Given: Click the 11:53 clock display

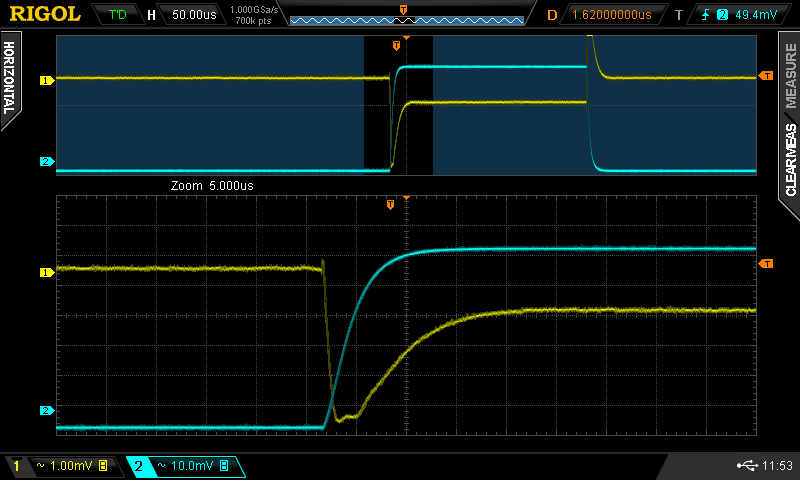Looking at the screenshot, I should (x=777, y=466).
